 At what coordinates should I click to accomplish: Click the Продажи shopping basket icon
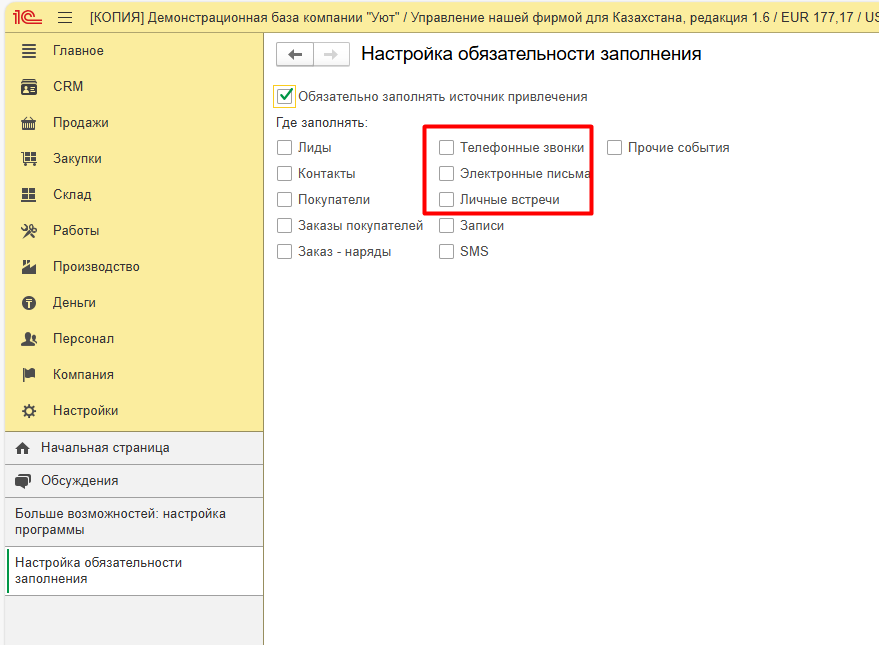pyautogui.click(x=29, y=123)
